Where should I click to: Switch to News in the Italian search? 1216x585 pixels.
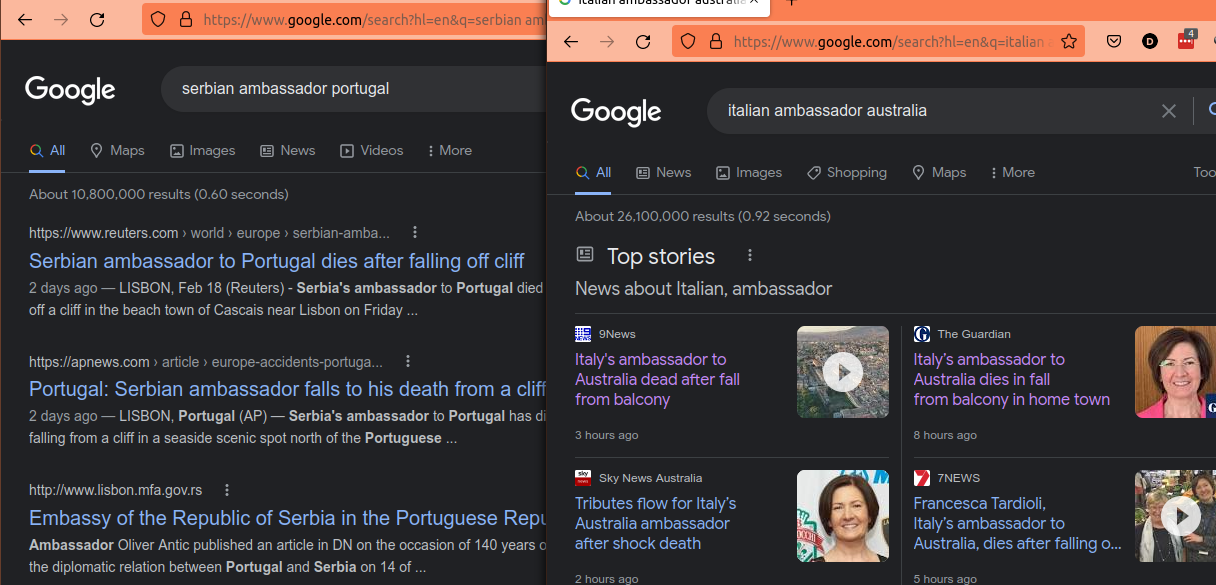pyautogui.click(x=664, y=172)
